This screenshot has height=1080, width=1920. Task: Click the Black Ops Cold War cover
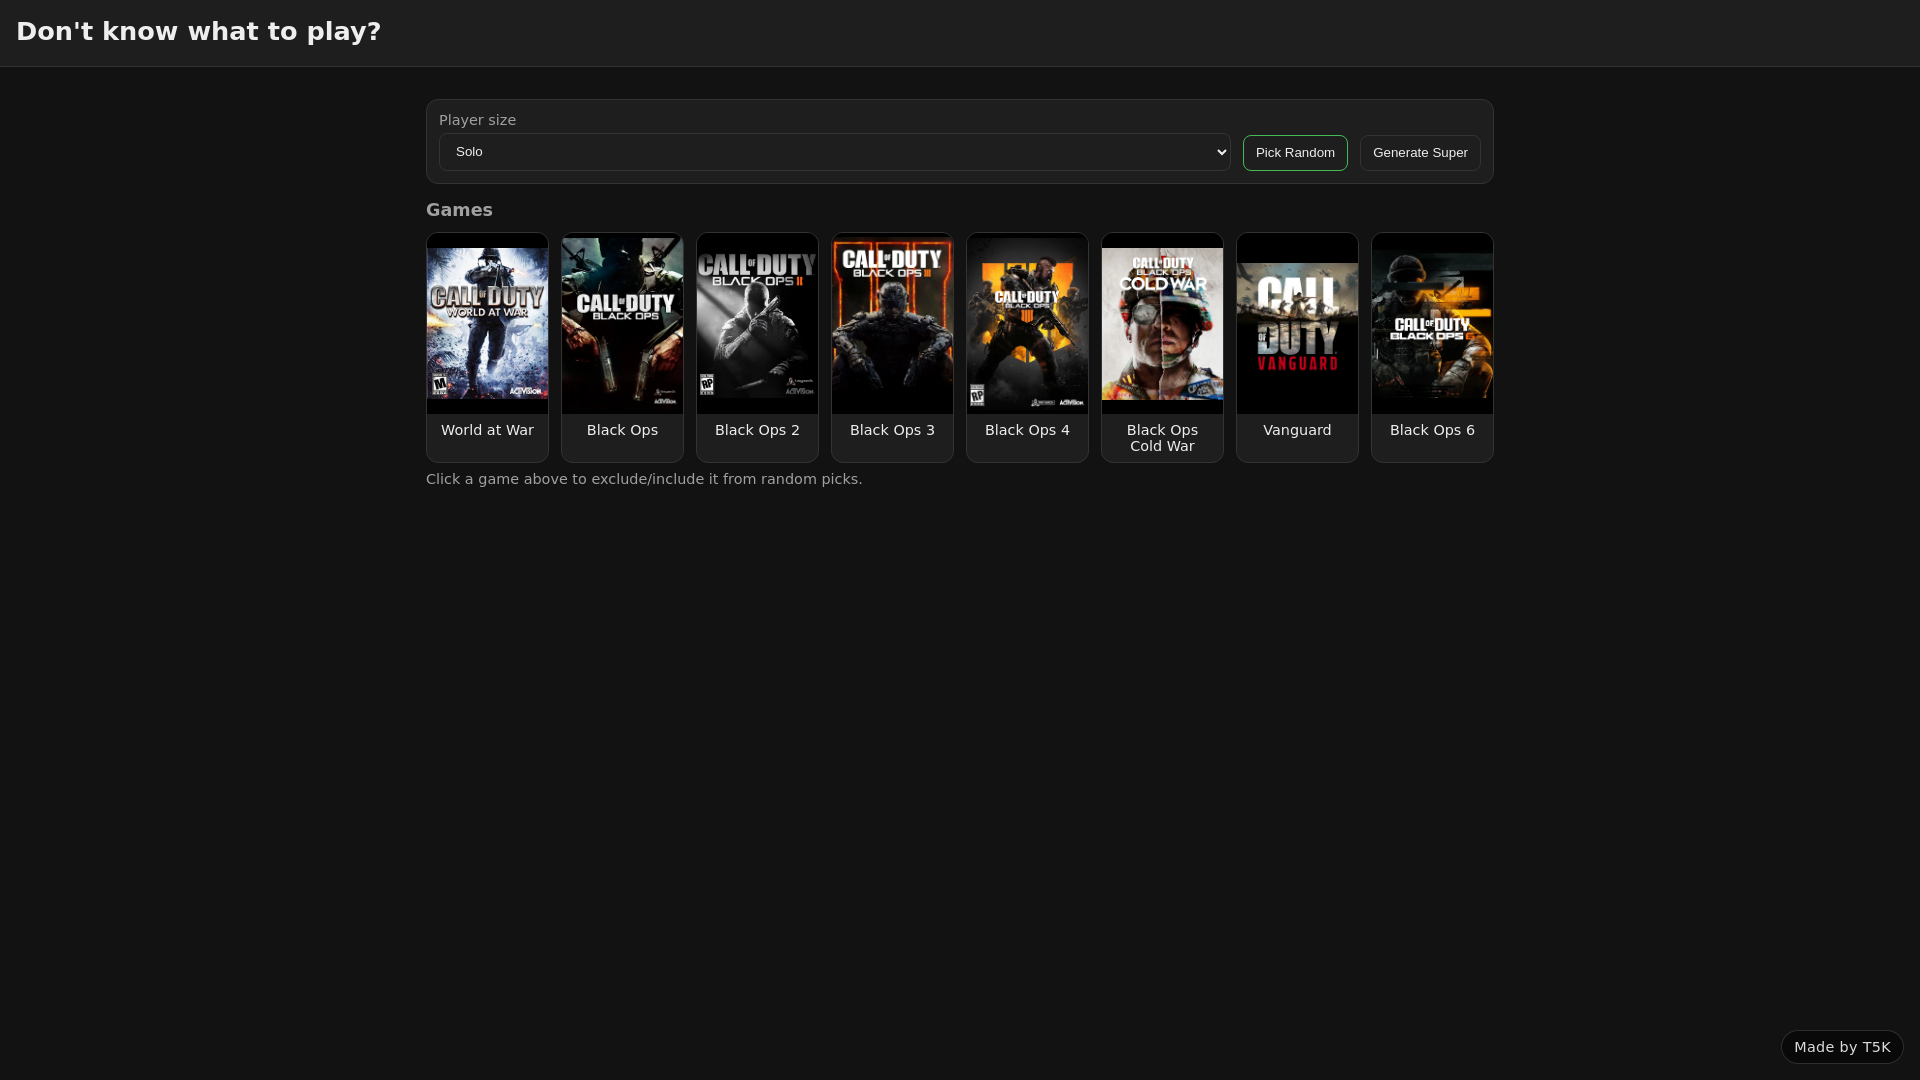point(1162,324)
